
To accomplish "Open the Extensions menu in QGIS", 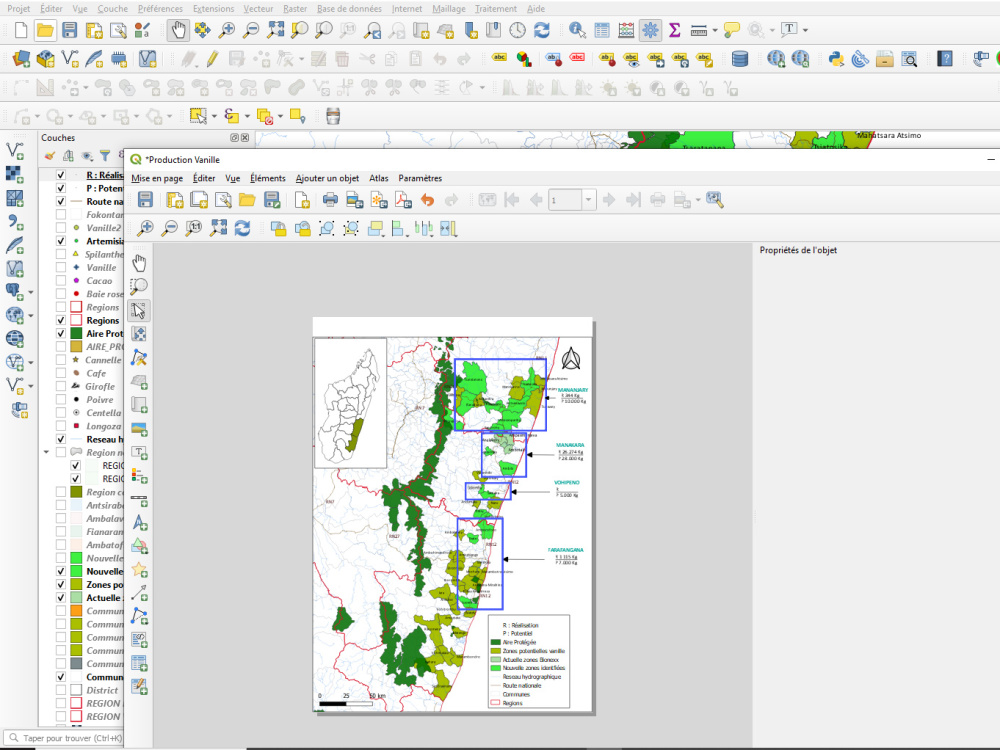I will (x=214, y=9).
